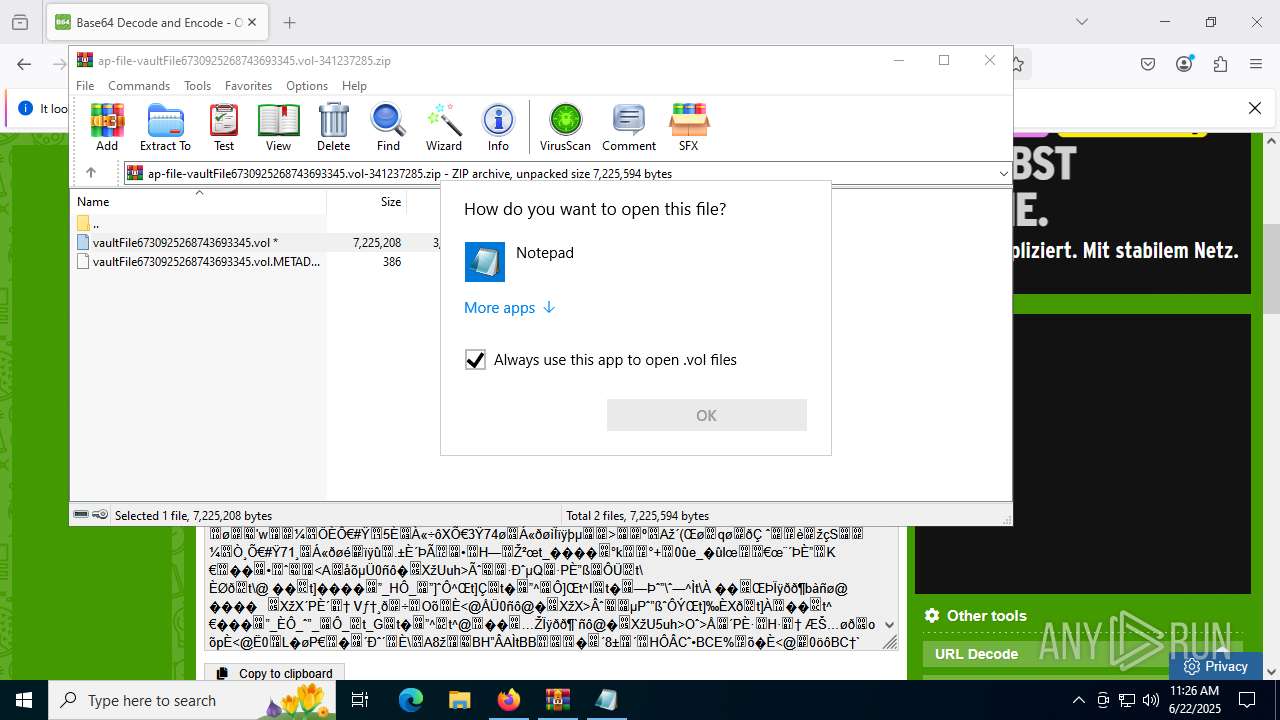
Task: Click the Find magnifier icon
Action: click(x=388, y=127)
